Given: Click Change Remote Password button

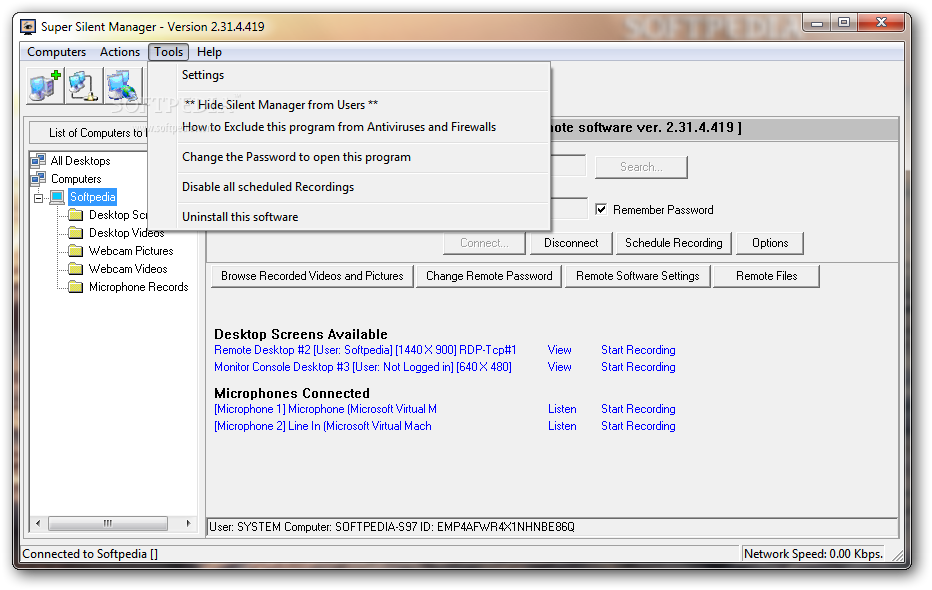Looking at the screenshot, I should [x=489, y=276].
